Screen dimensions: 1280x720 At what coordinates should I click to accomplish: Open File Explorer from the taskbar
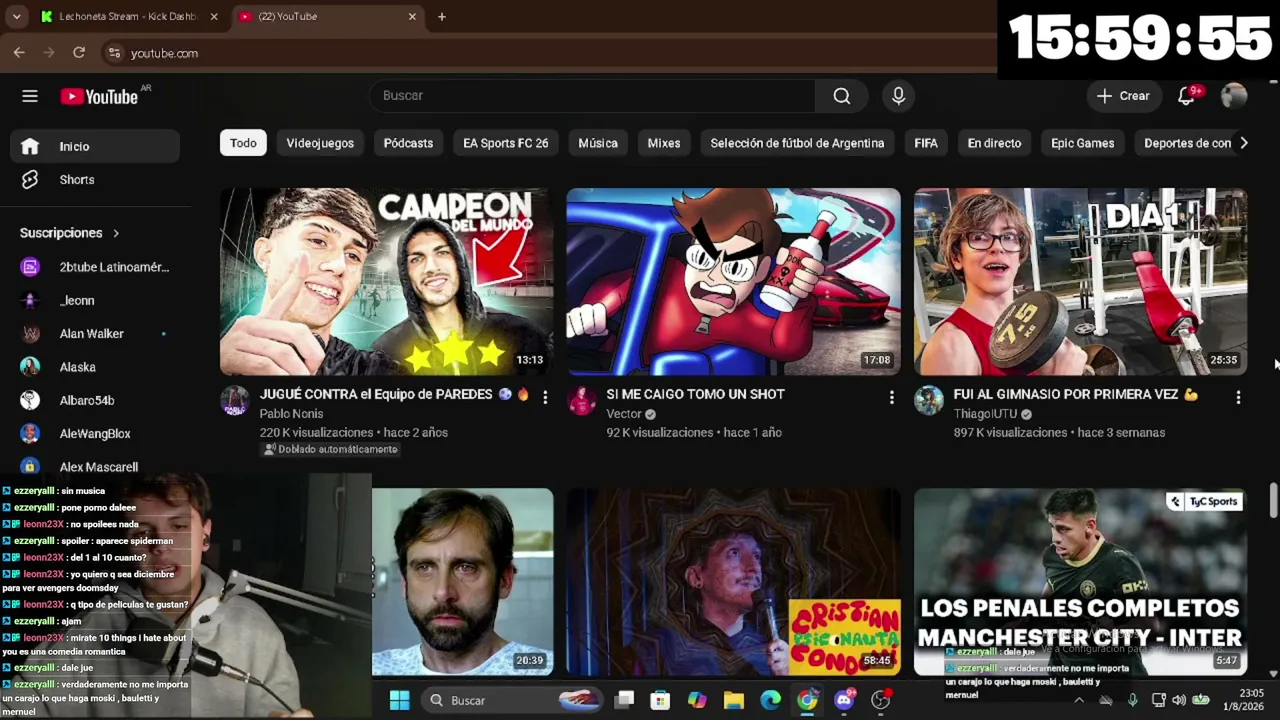point(734,700)
